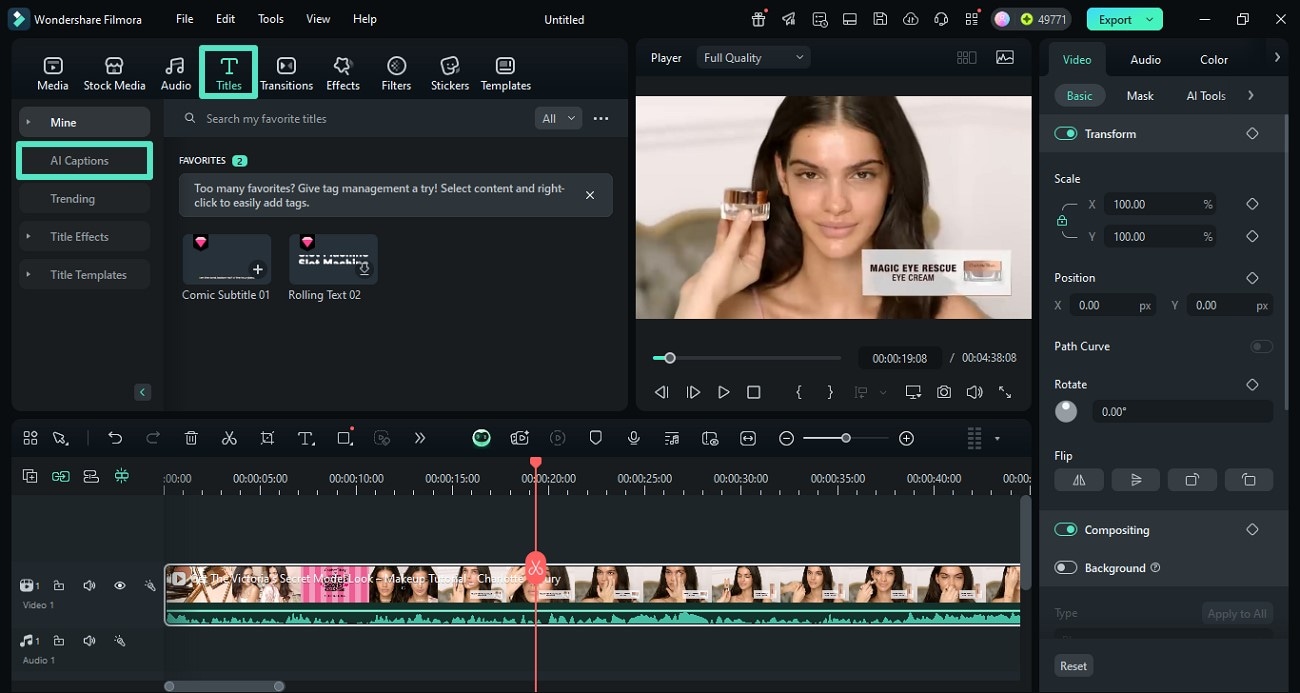Open the Transitions tab

click(286, 73)
